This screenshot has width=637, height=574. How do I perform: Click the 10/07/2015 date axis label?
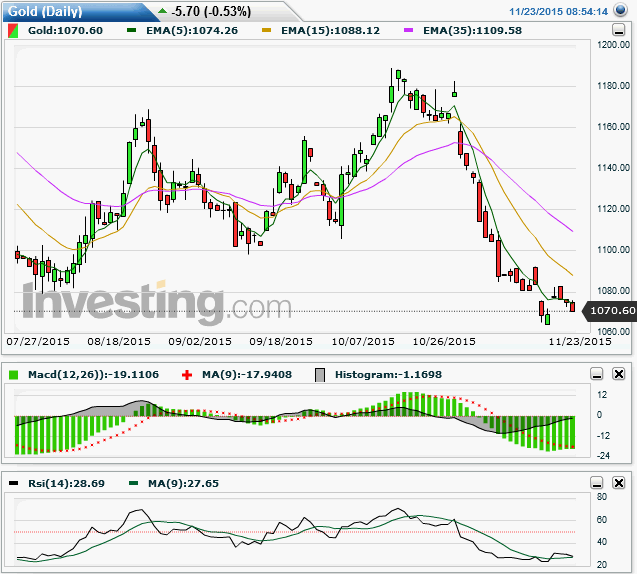click(363, 341)
